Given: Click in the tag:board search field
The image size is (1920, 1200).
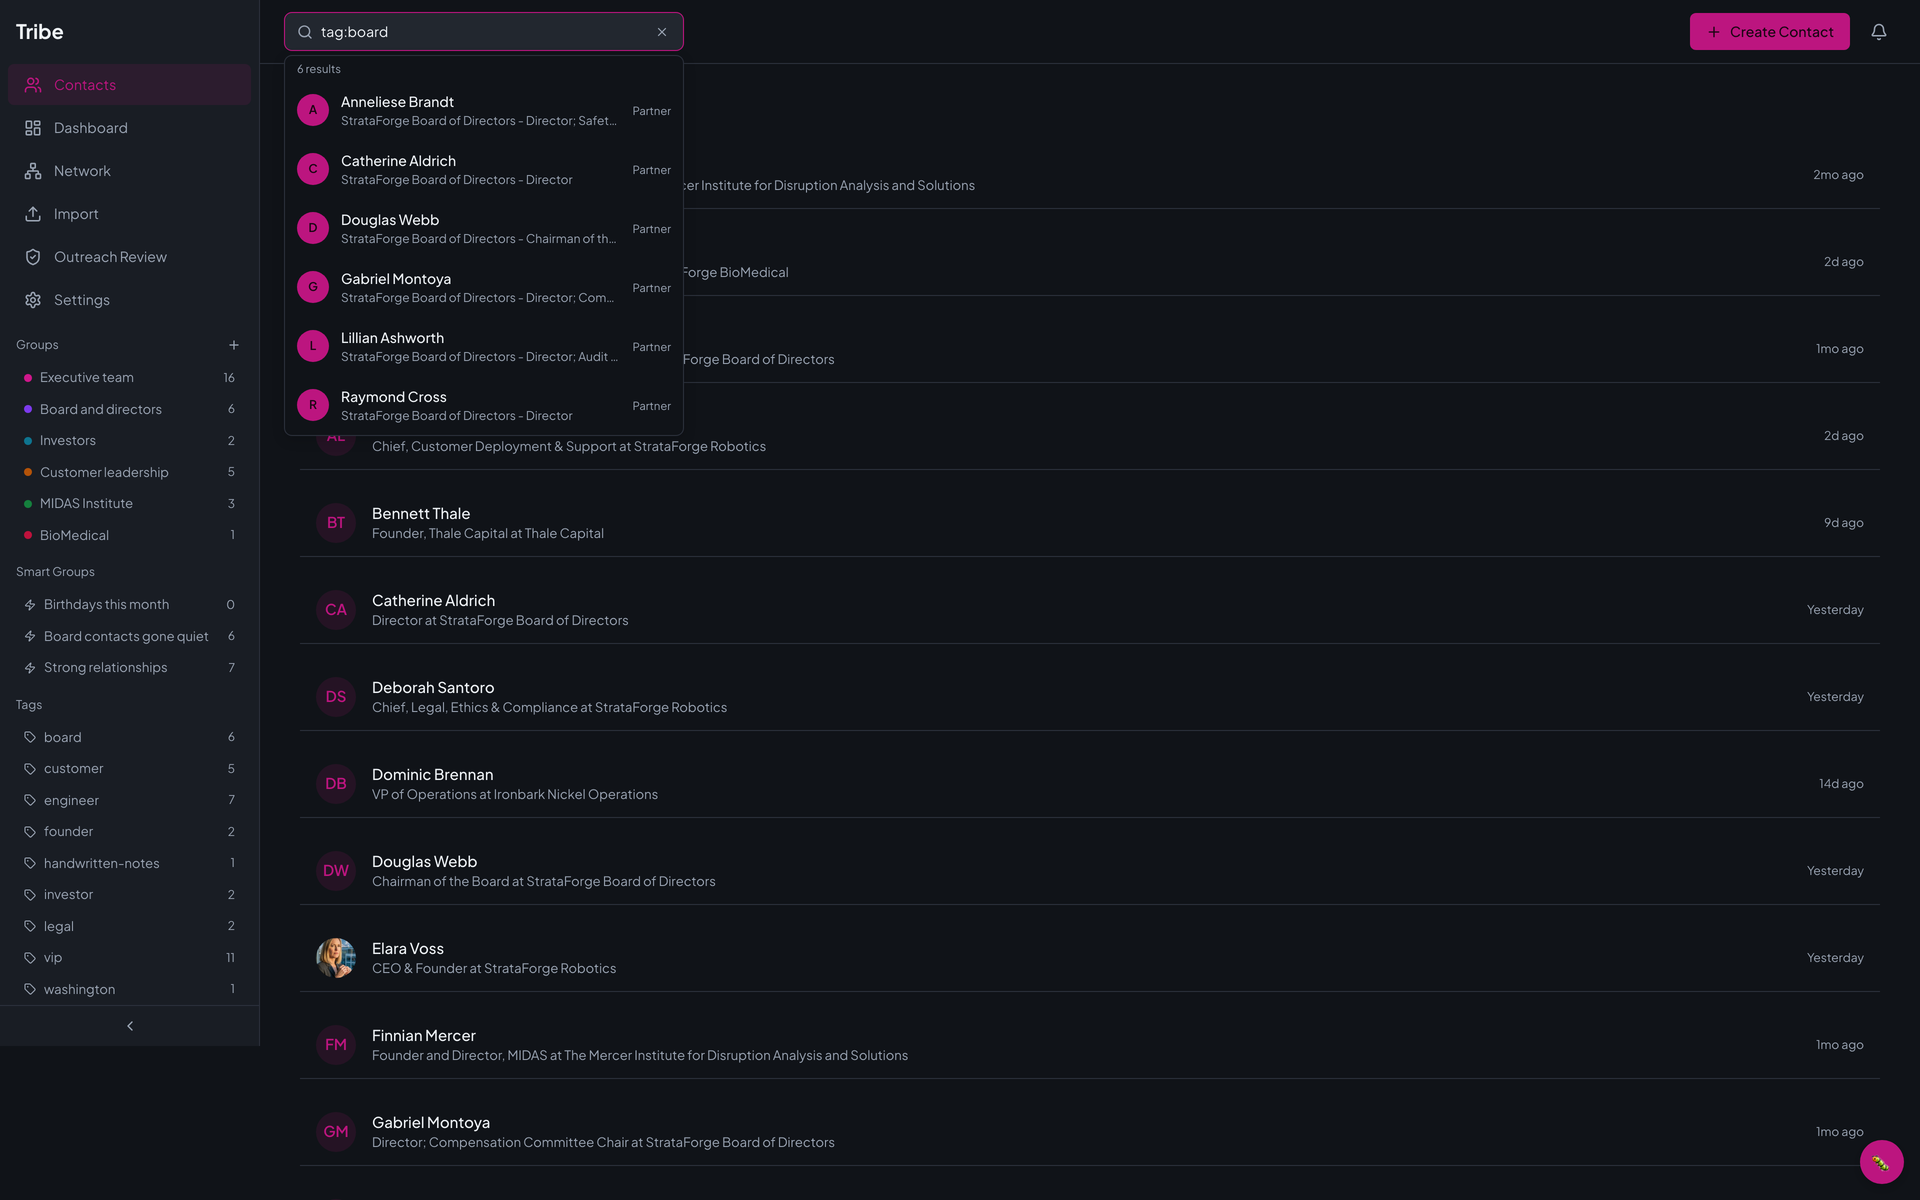Looking at the screenshot, I should point(484,32).
